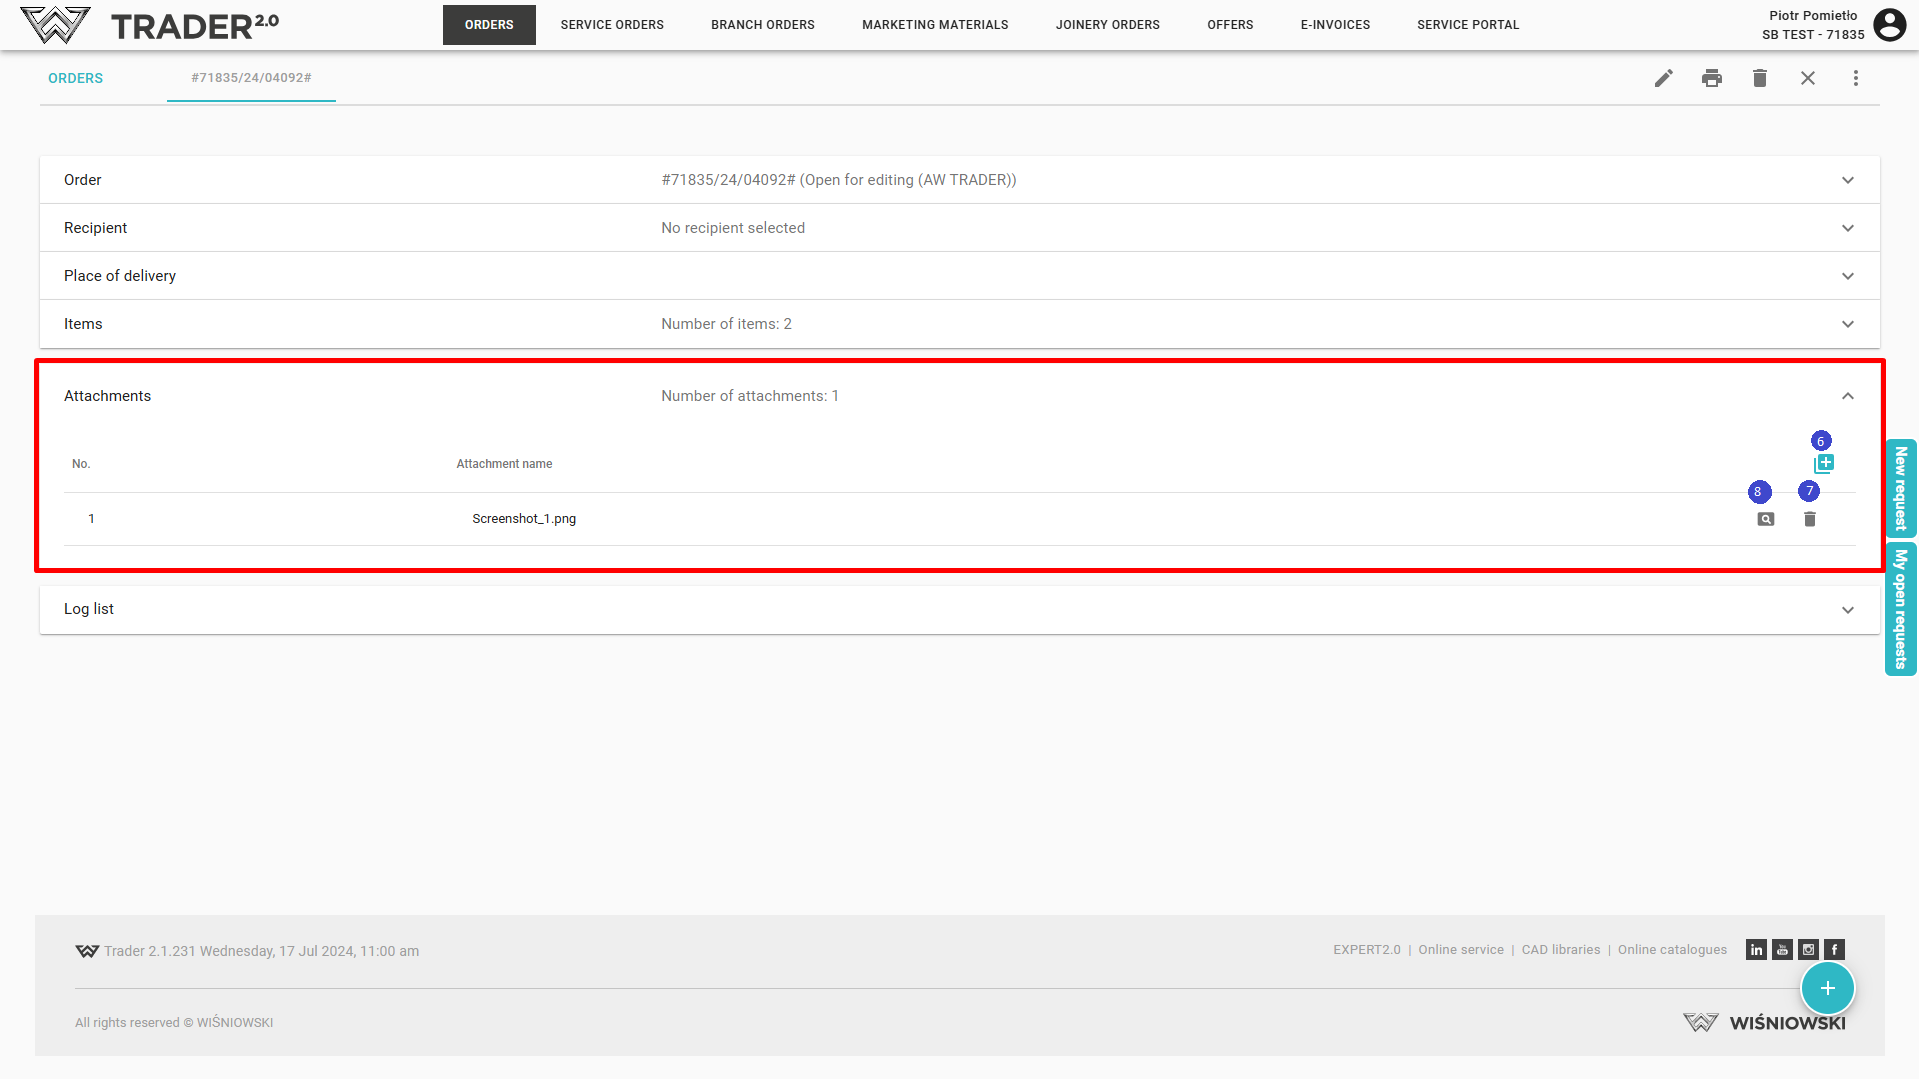Open the three-dot more options menu

(x=1855, y=78)
